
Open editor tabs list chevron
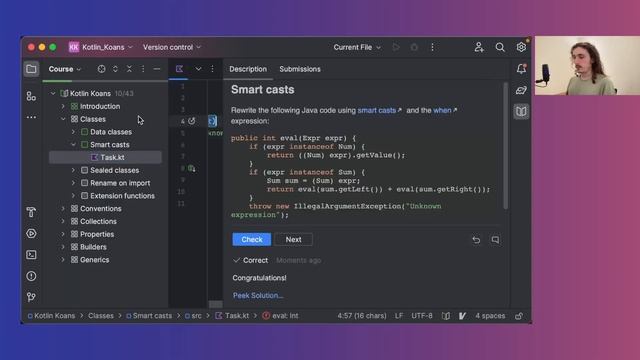click(x=198, y=69)
